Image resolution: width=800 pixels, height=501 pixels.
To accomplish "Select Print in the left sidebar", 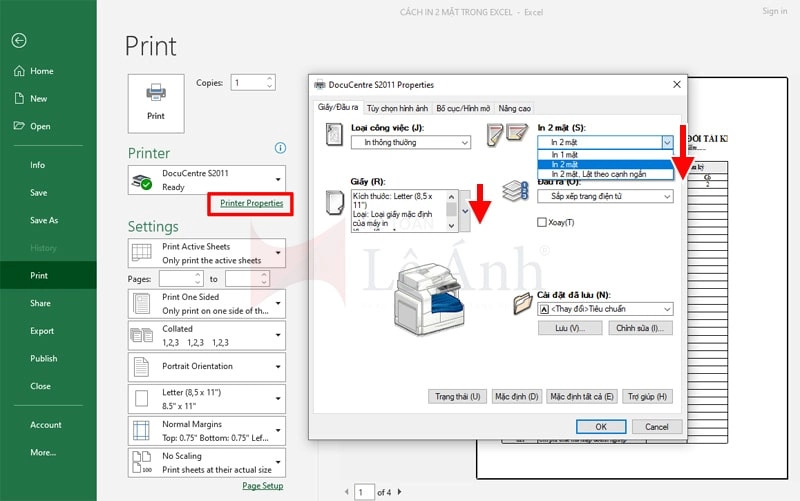I will coord(48,275).
